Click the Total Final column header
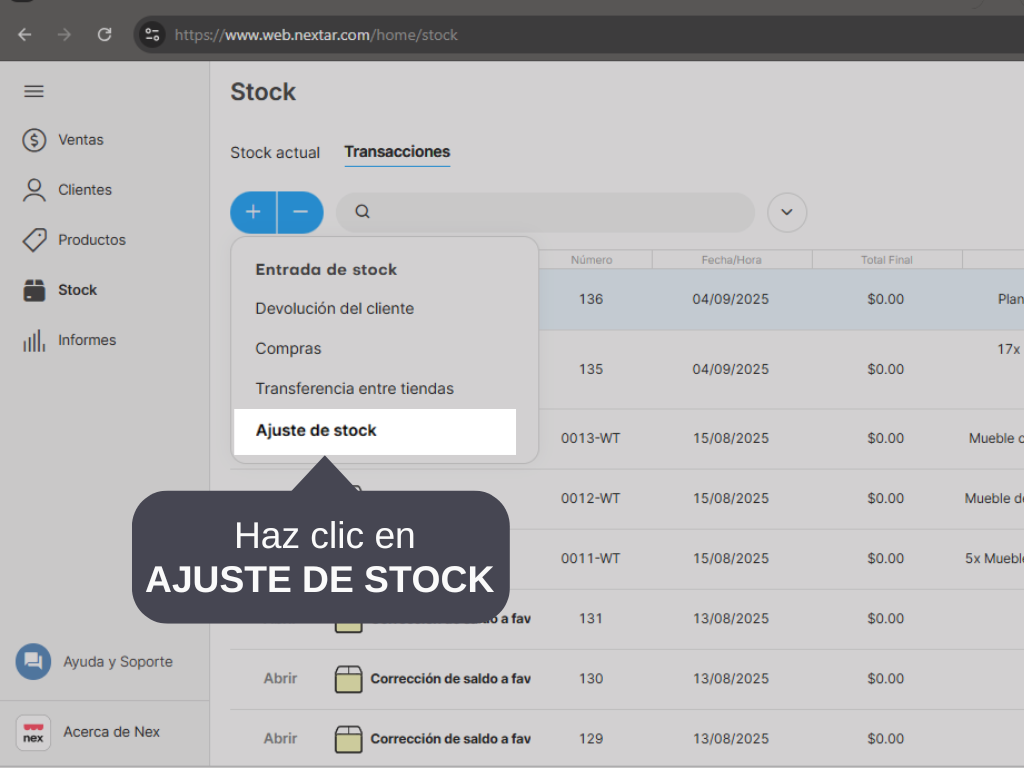Screen dimensions: 1024x768 click(x=886, y=260)
